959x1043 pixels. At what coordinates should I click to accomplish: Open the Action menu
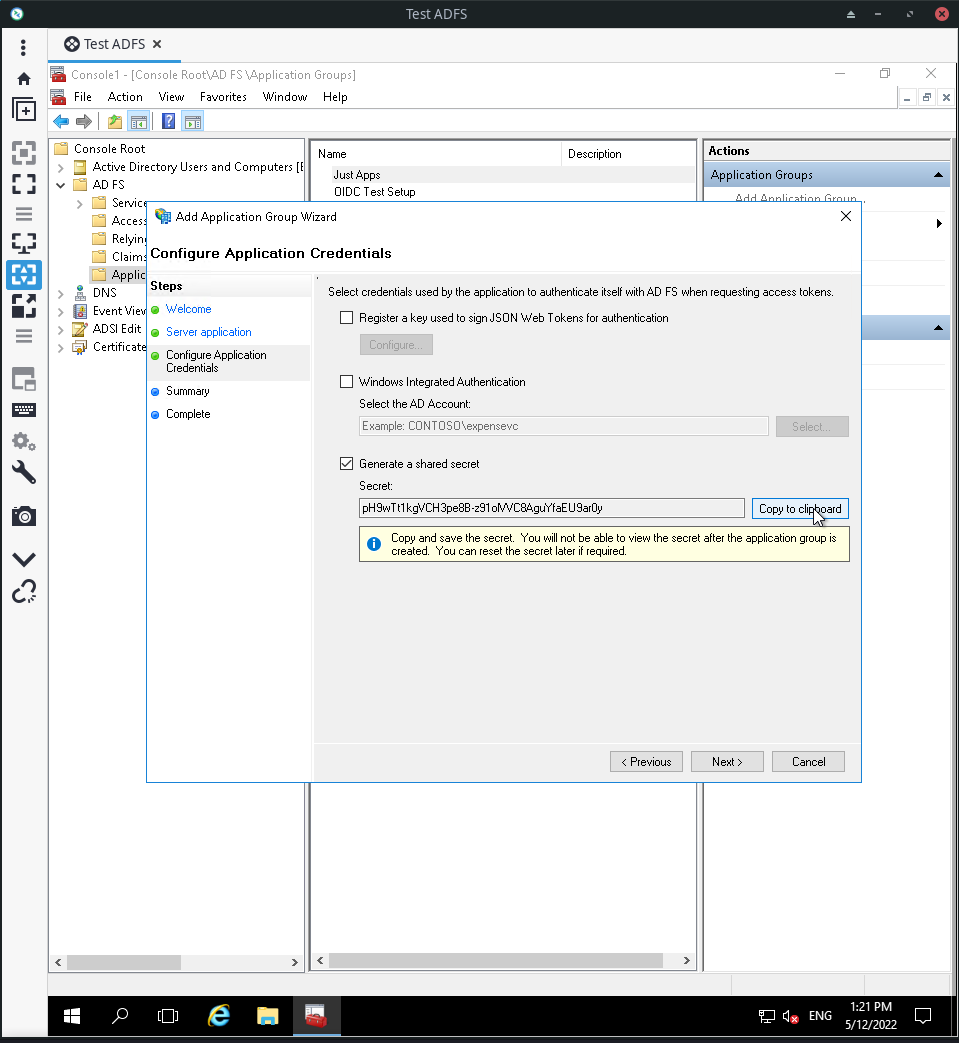[125, 97]
